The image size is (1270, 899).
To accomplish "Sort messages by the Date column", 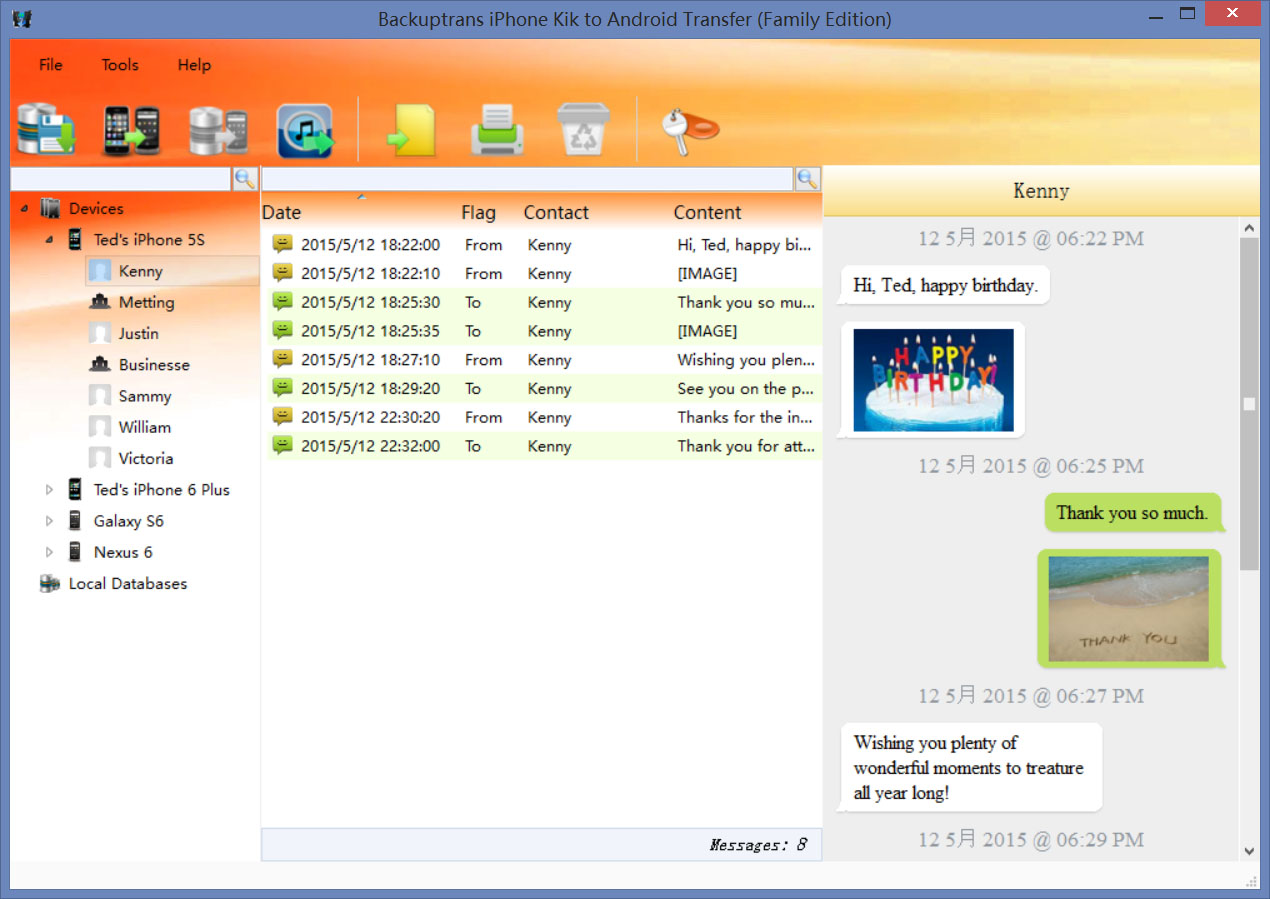I will 282,212.
